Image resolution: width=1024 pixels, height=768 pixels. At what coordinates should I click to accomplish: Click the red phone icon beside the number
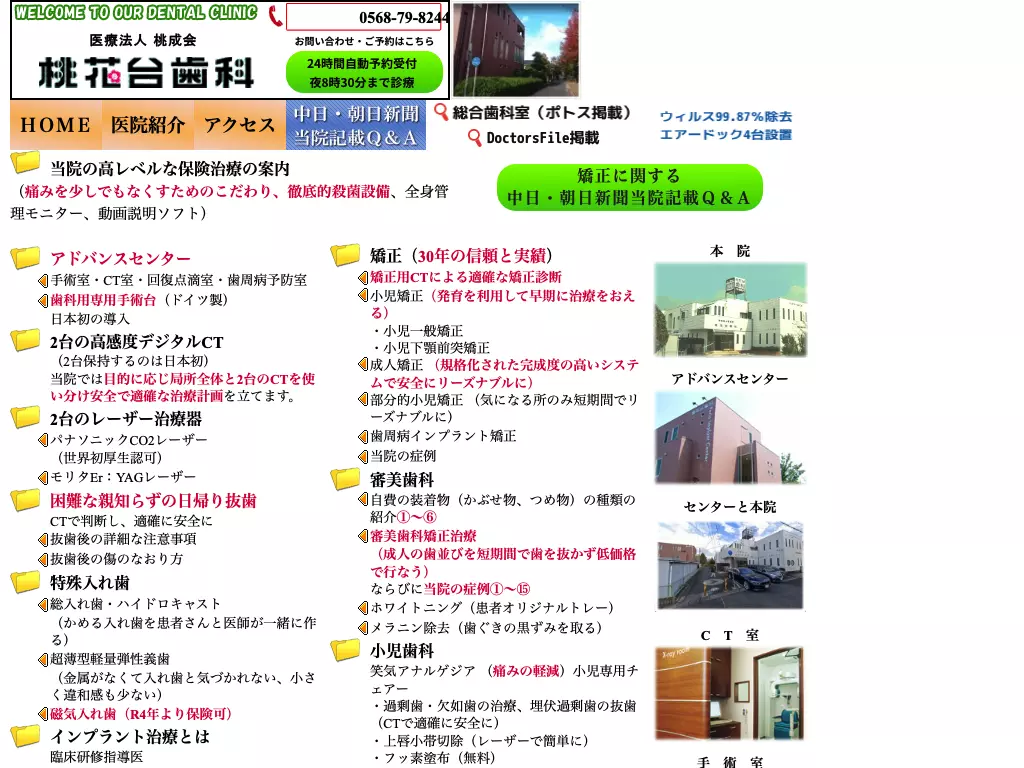[x=276, y=16]
